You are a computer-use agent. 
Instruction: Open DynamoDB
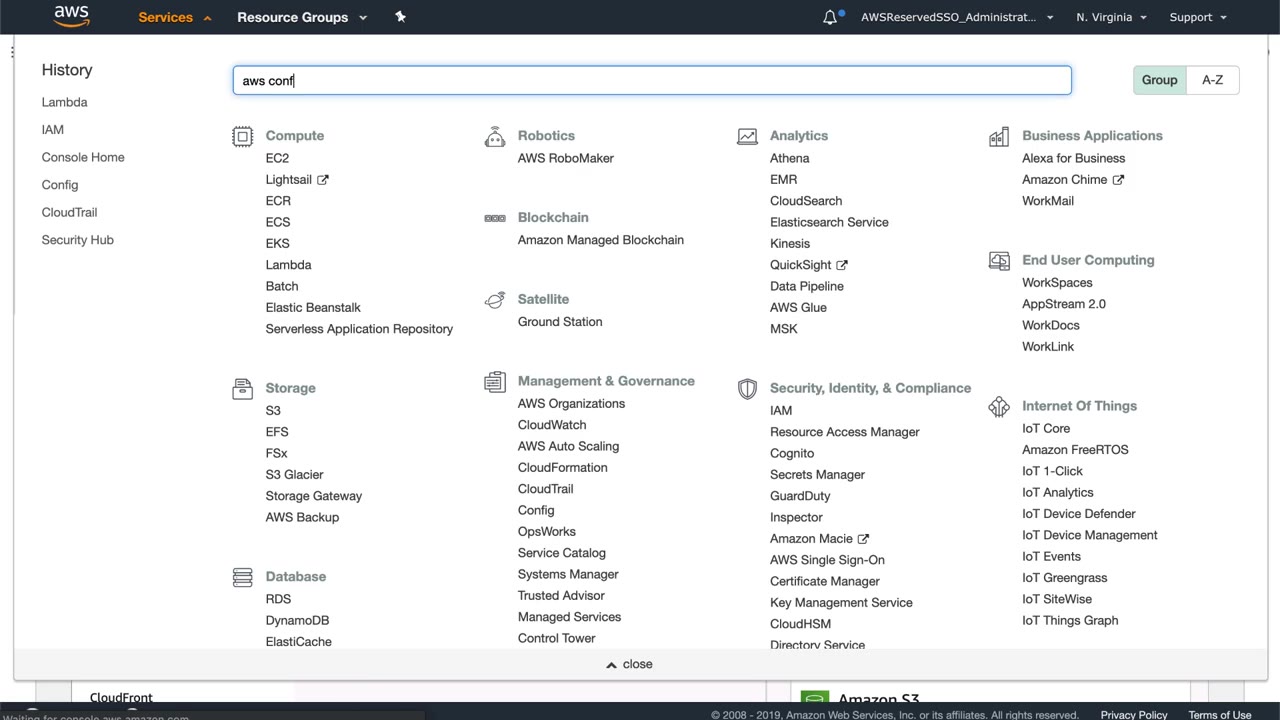coord(297,621)
